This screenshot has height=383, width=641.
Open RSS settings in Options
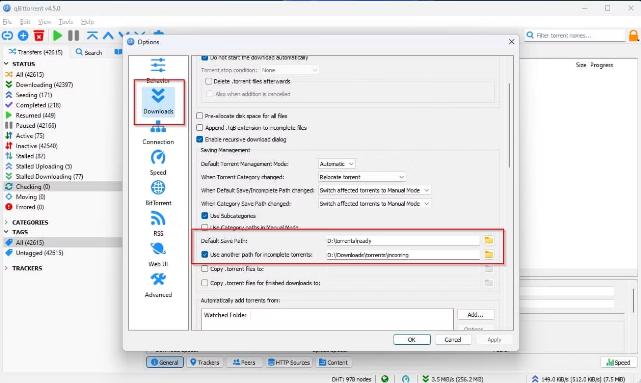pyautogui.click(x=158, y=224)
